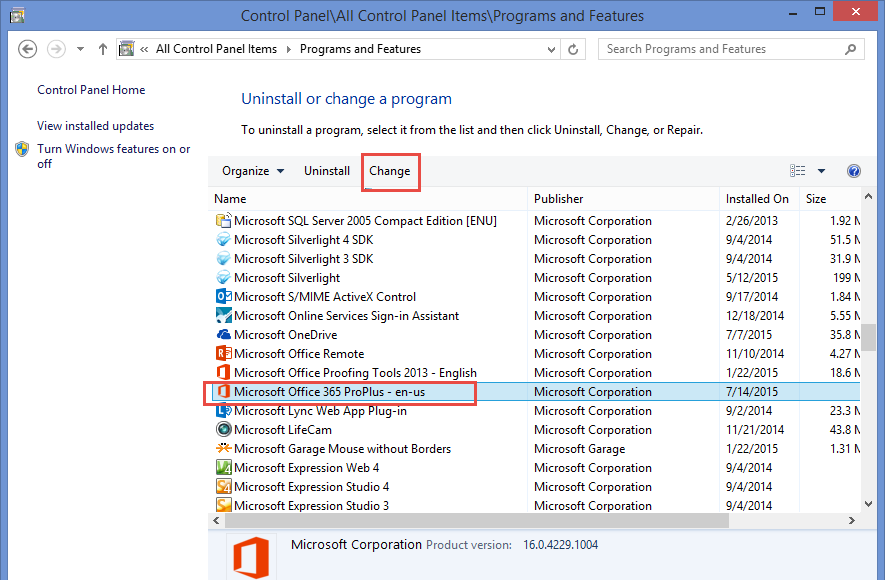Click the Back navigation arrow
Image resolution: width=885 pixels, height=580 pixels.
(28, 49)
